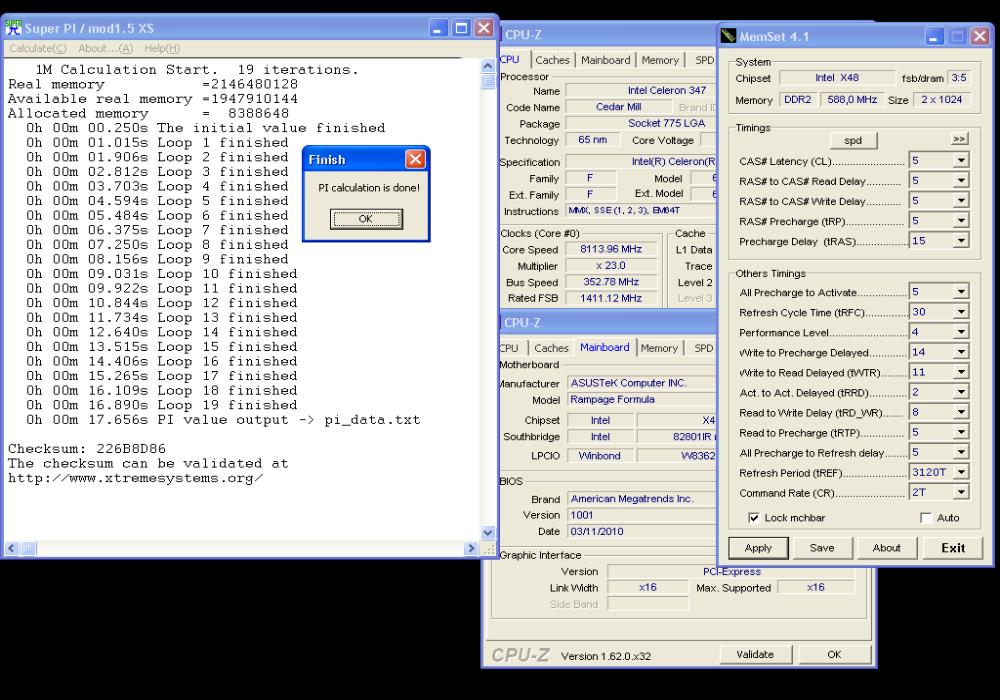Click the Loop 19 finished line
The height and width of the screenshot is (700, 1000).
(161, 405)
